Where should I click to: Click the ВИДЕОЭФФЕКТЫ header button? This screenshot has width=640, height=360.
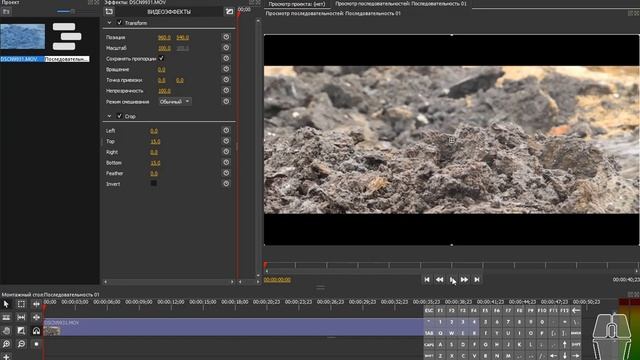[x=169, y=12]
